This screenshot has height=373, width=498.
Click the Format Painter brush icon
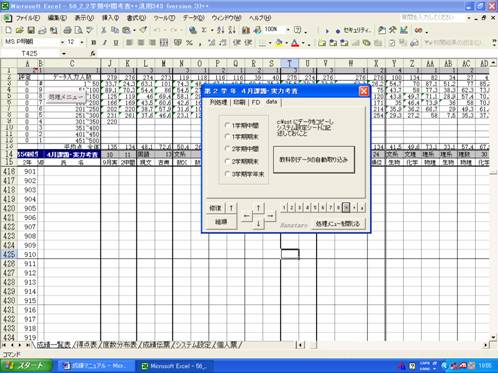click(x=143, y=30)
